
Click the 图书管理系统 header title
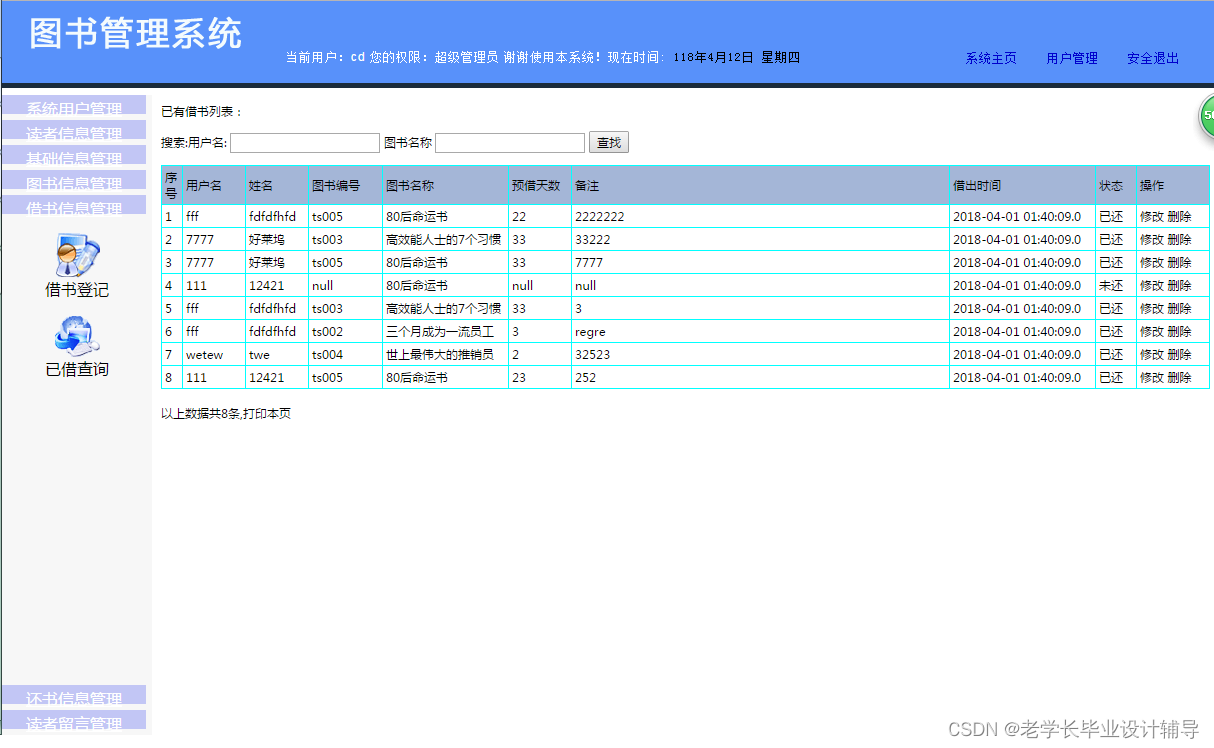click(x=137, y=33)
